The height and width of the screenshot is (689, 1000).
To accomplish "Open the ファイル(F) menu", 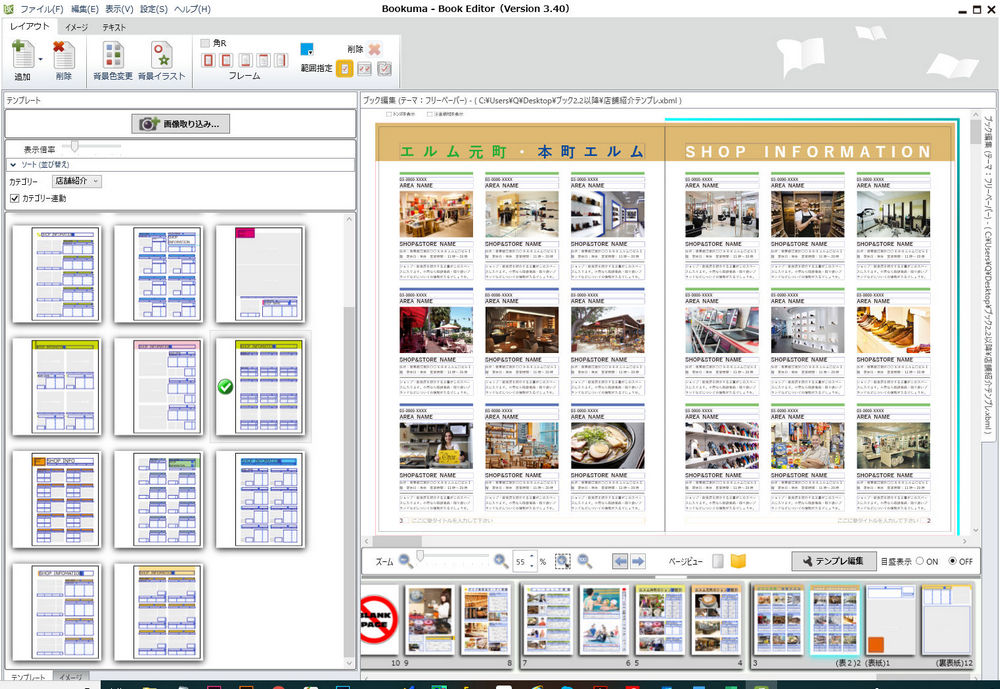I will click(x=41, y=9).
